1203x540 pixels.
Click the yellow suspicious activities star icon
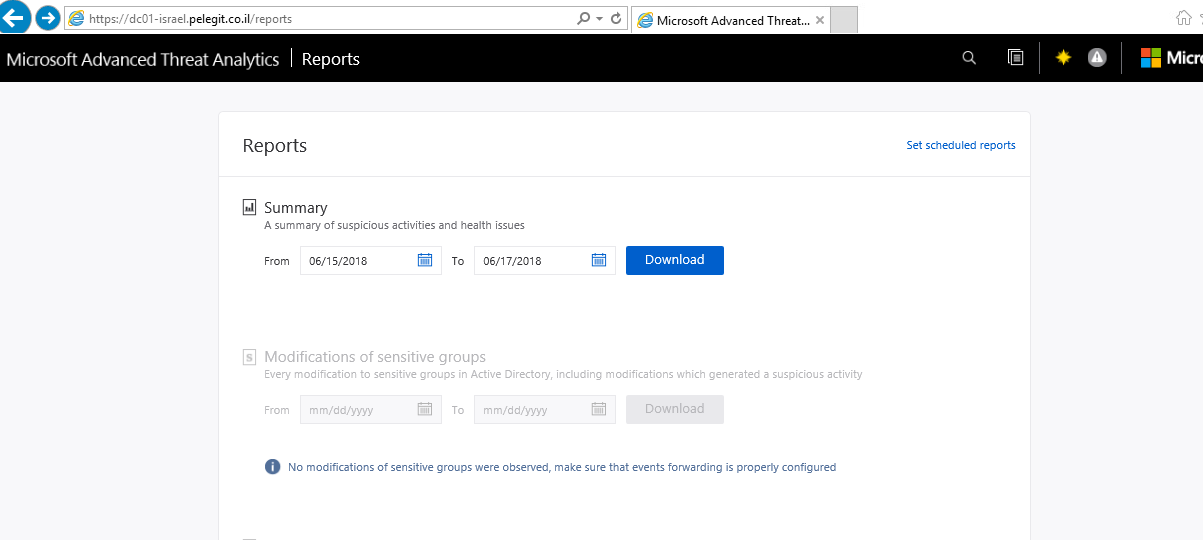[1063, 58]
